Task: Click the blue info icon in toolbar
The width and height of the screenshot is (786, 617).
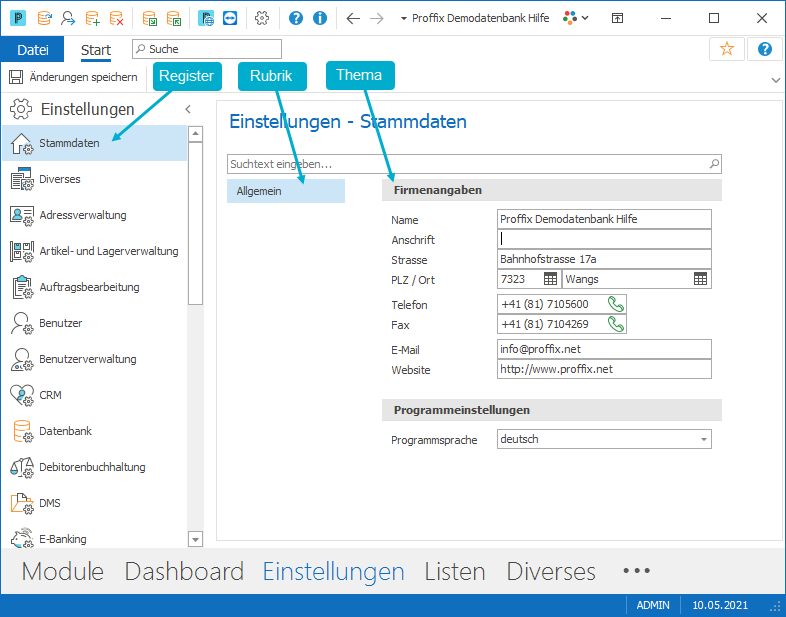Action: pyautogui.click(x=320, y=19)
